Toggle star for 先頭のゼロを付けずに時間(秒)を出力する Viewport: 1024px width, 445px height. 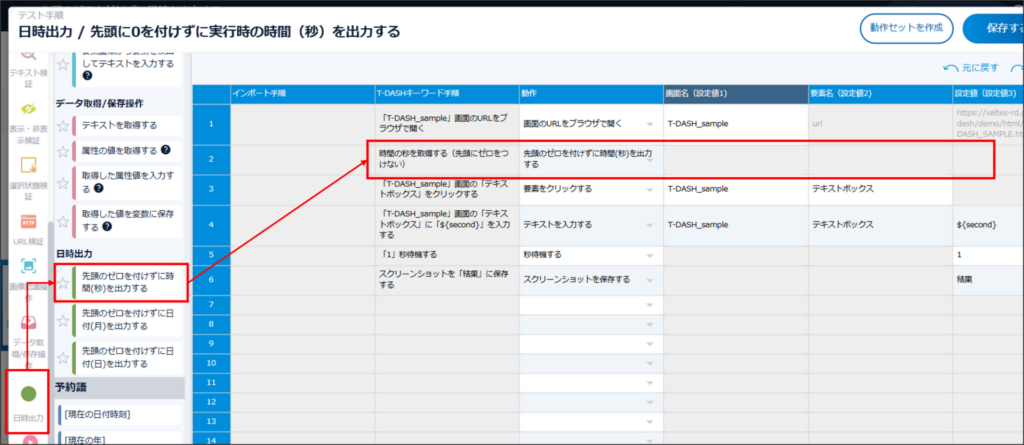(63, 283)
